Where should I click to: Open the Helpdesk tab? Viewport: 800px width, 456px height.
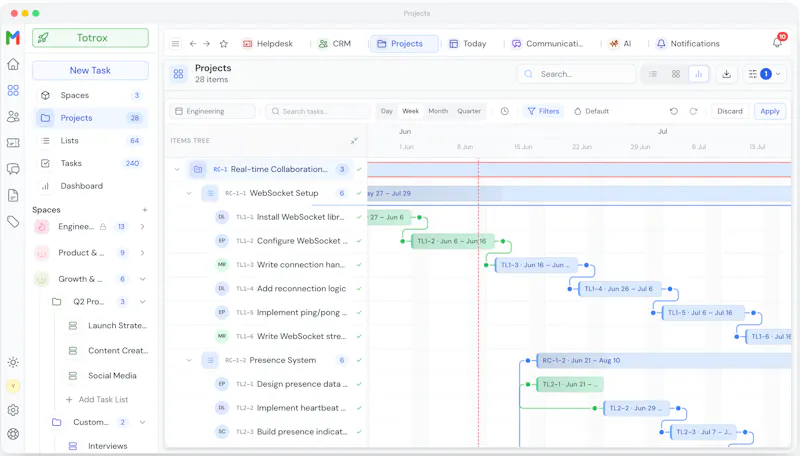coord(268,44)
